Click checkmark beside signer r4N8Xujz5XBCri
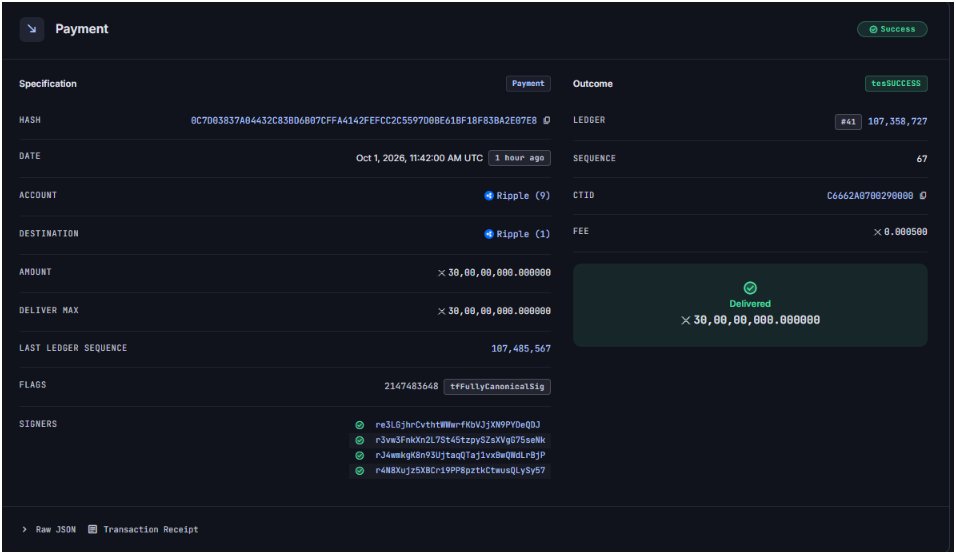The width and height of the screenshot is (956, 554). click(x=360, y=471)
